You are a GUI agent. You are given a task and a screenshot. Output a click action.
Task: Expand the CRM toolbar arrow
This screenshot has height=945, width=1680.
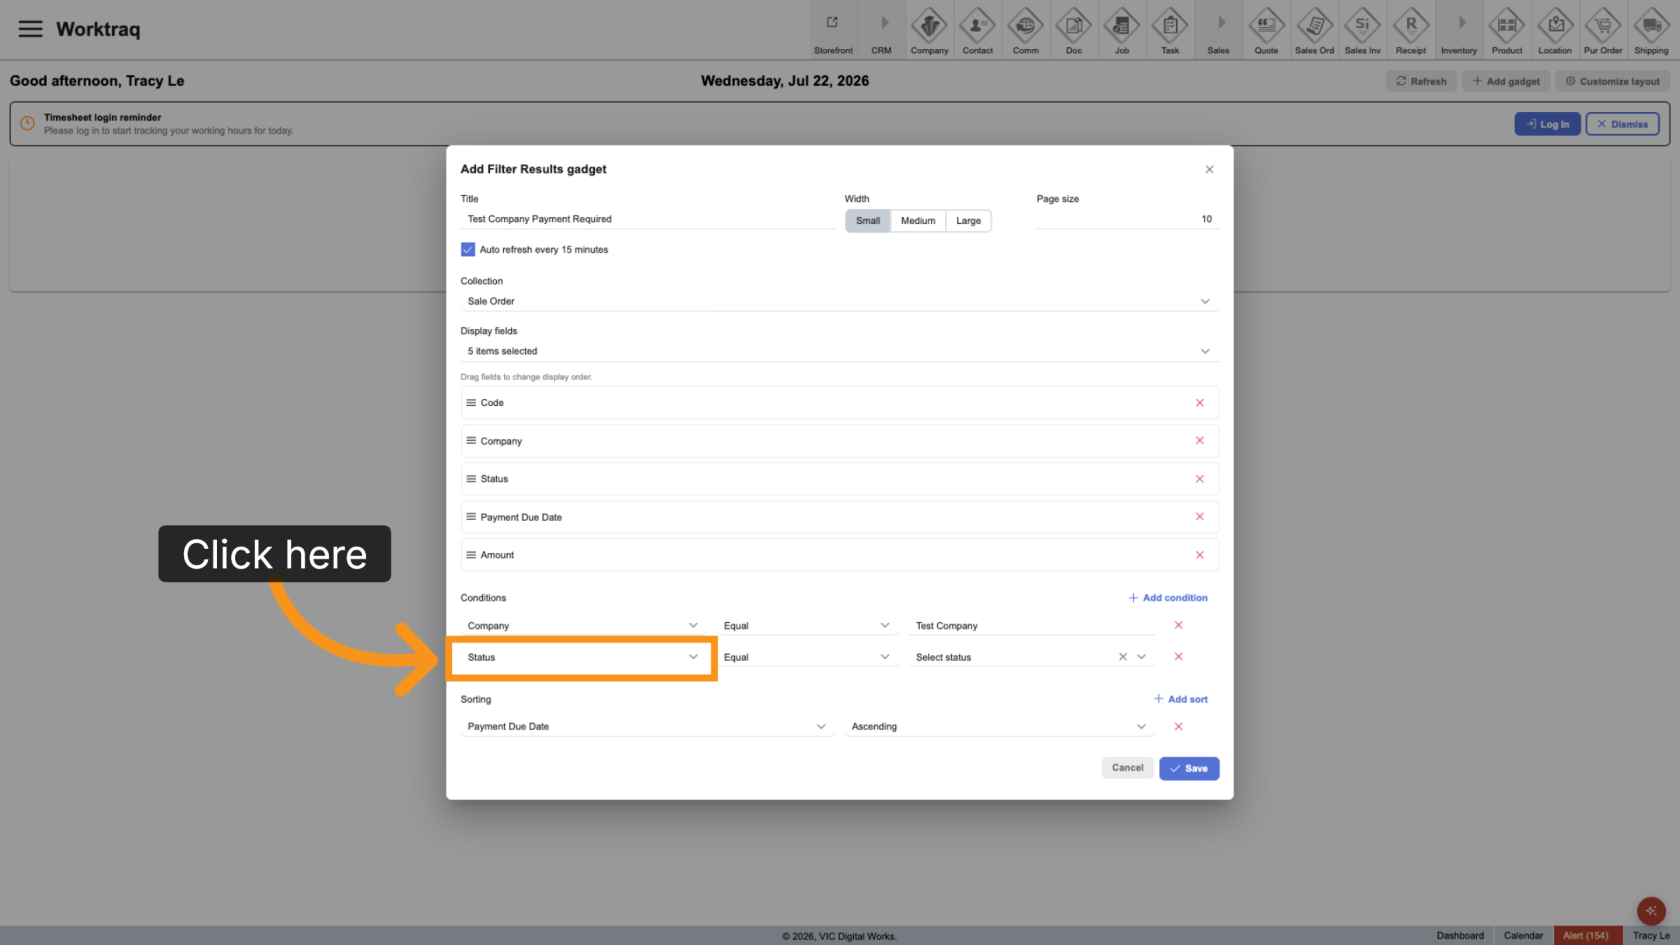881,30
